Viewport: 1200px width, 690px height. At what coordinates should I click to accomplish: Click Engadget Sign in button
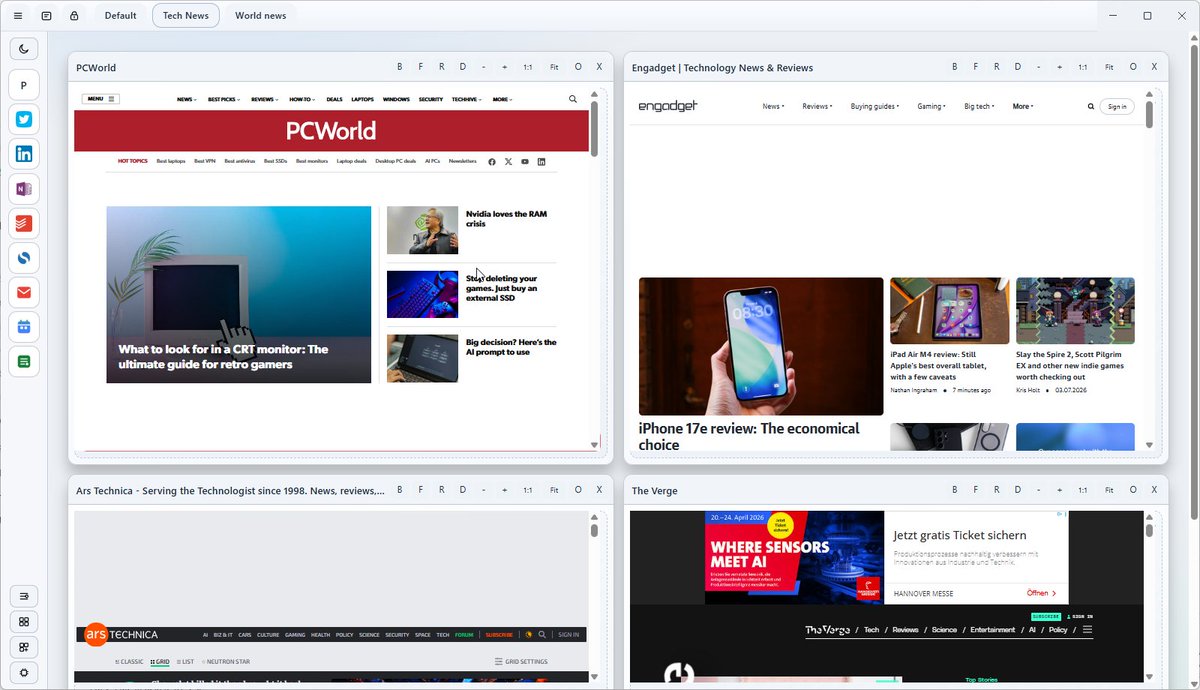1117,106
